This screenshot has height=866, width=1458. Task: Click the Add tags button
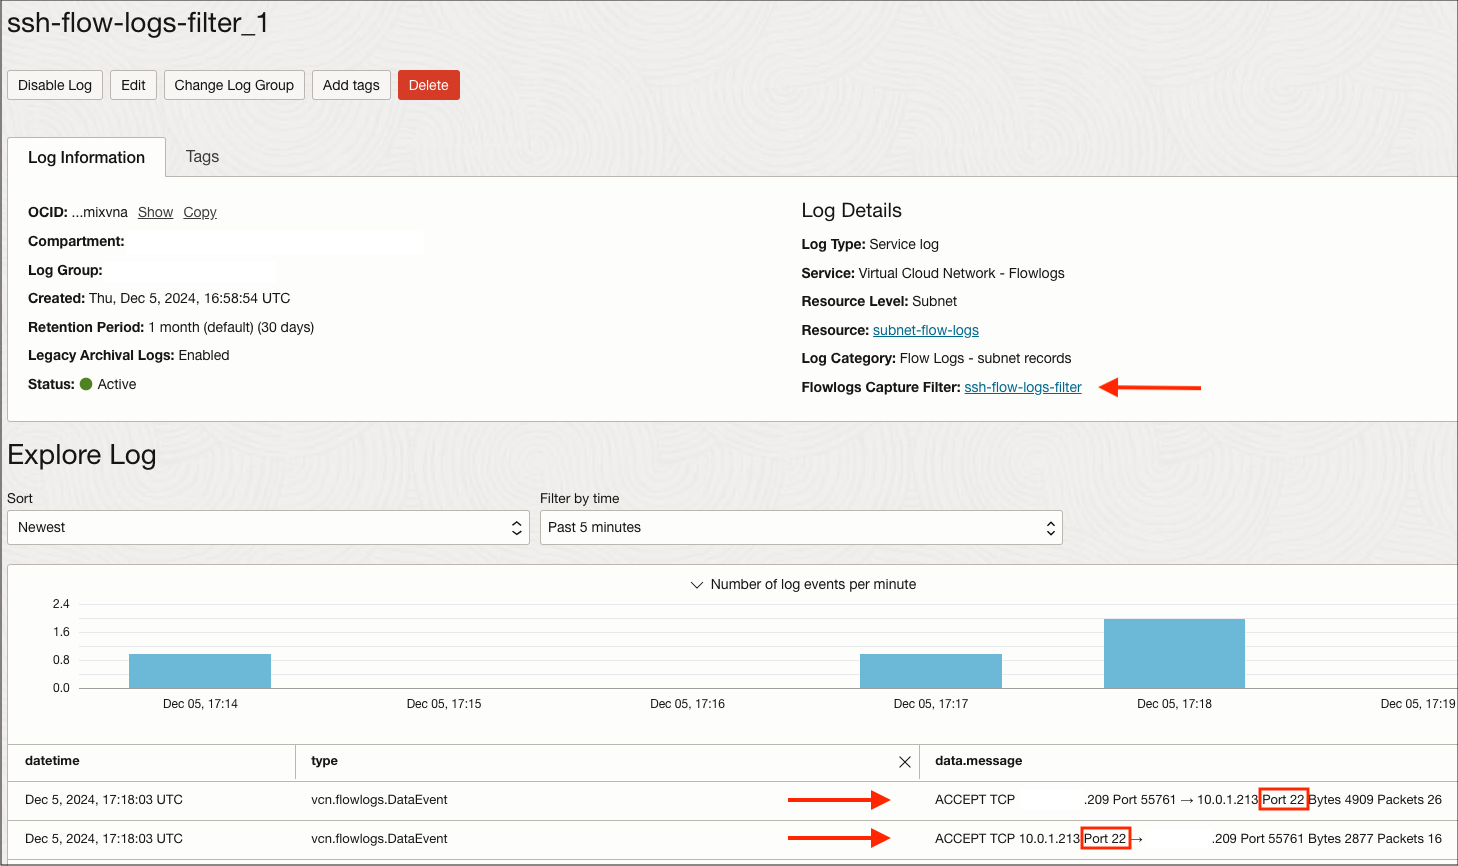click(x=351, y=85)
